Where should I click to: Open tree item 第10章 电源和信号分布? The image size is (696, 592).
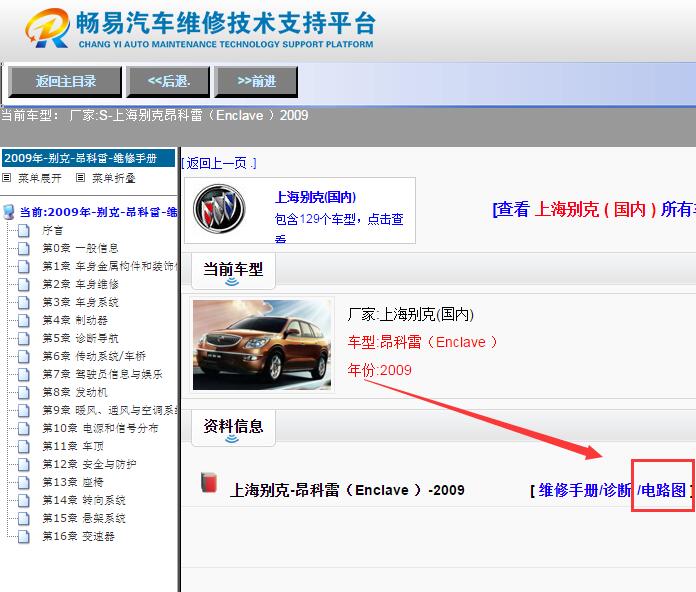100,428
